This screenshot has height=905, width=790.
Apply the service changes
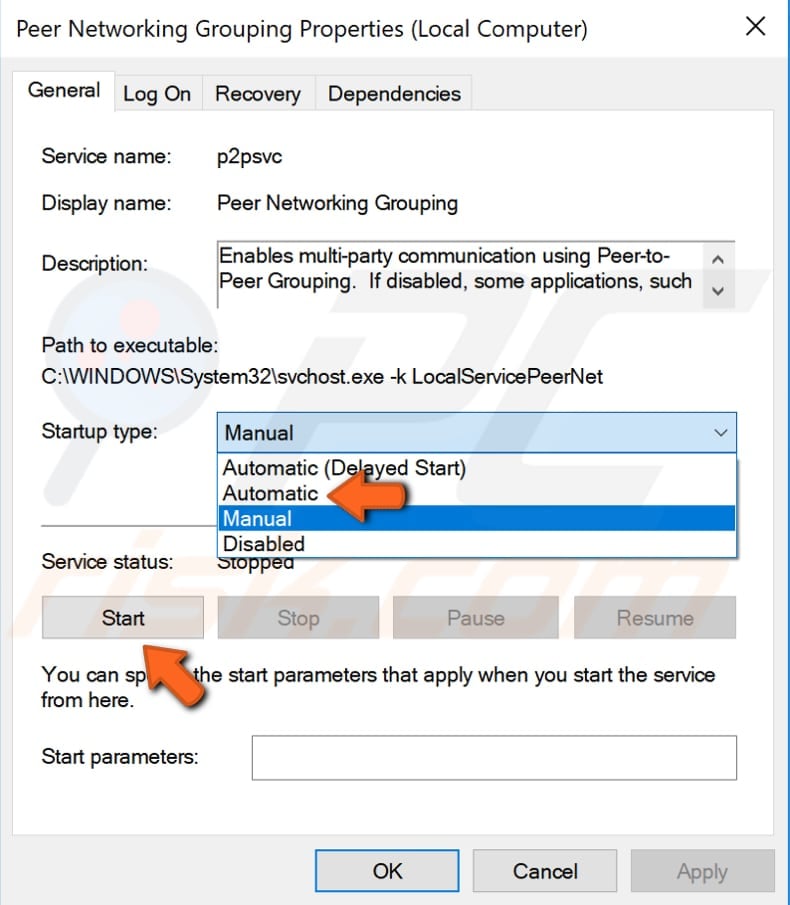pyautogui.click(x=703, y=870)
